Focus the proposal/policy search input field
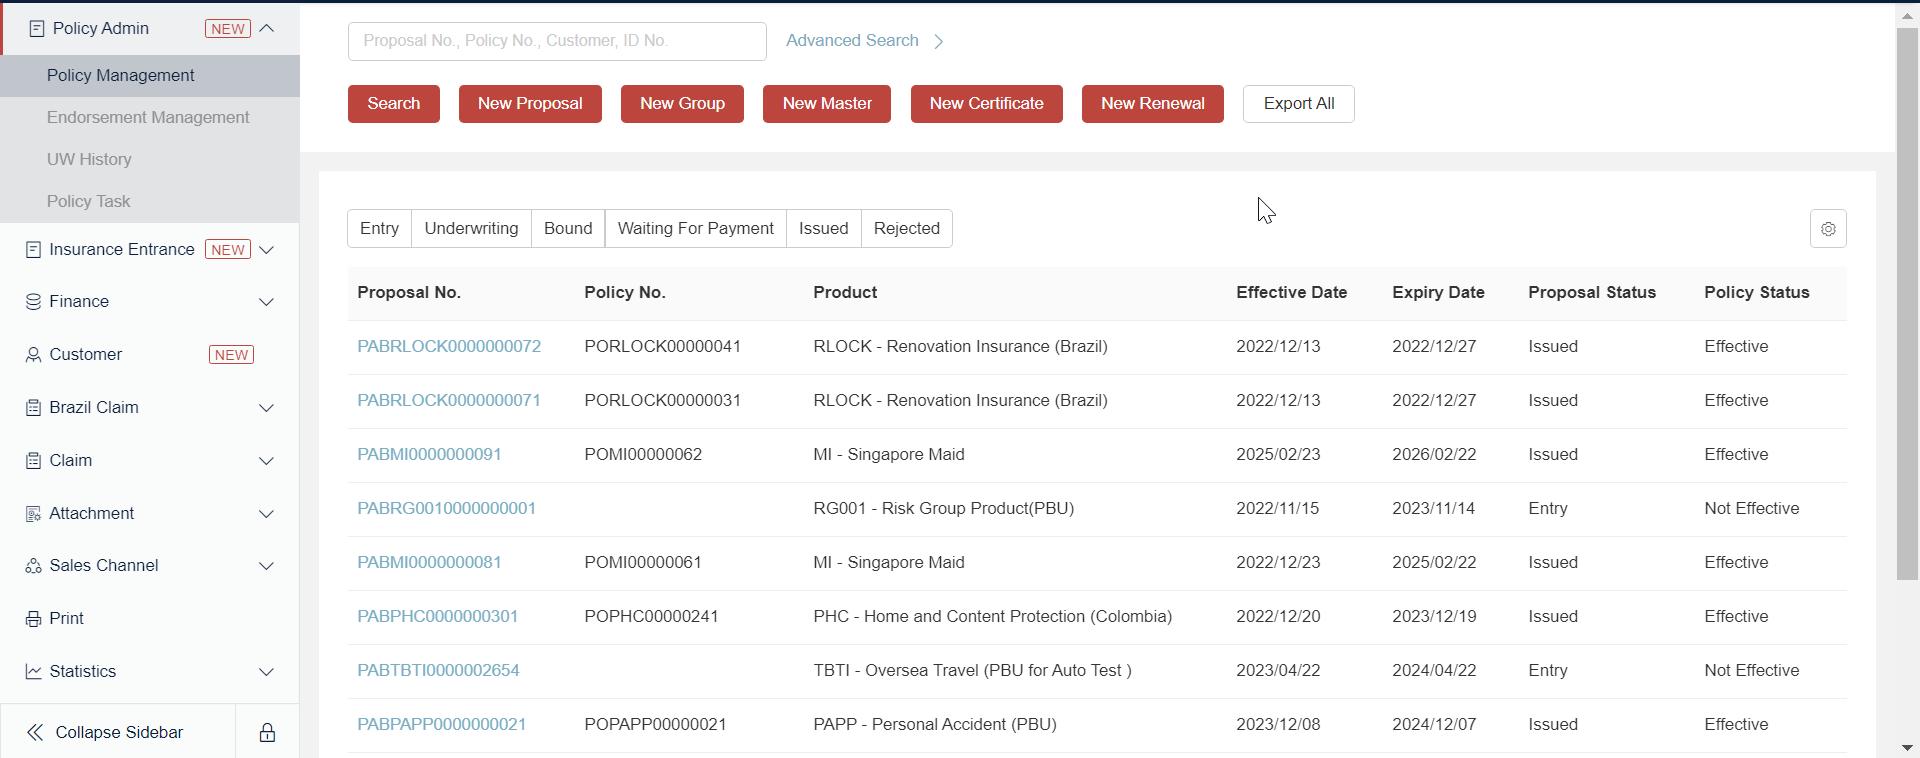The height and width of the screenshot is (758, 1920). click(x=557, y=41)
